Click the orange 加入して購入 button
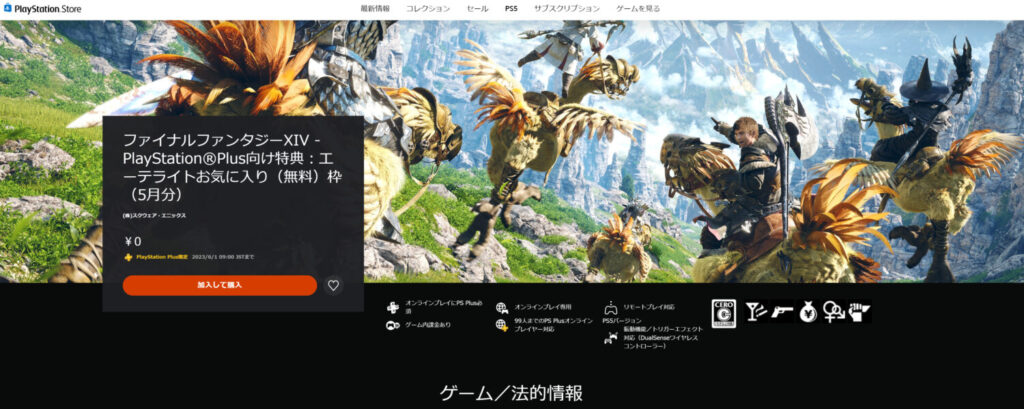Image resolution: width=1024 pixels, height=409 pixels. (x=219, y=286)
